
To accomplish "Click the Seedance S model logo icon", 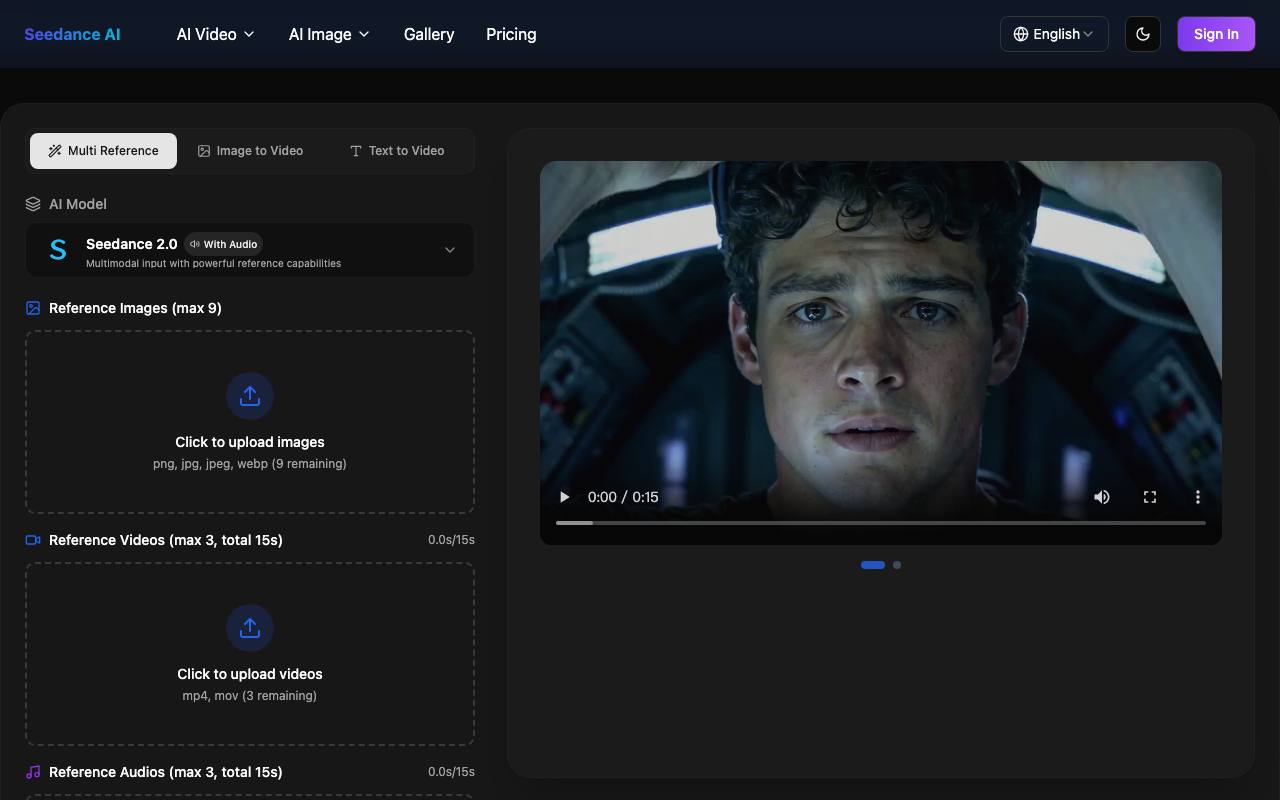I will click(x=58, y=250).
